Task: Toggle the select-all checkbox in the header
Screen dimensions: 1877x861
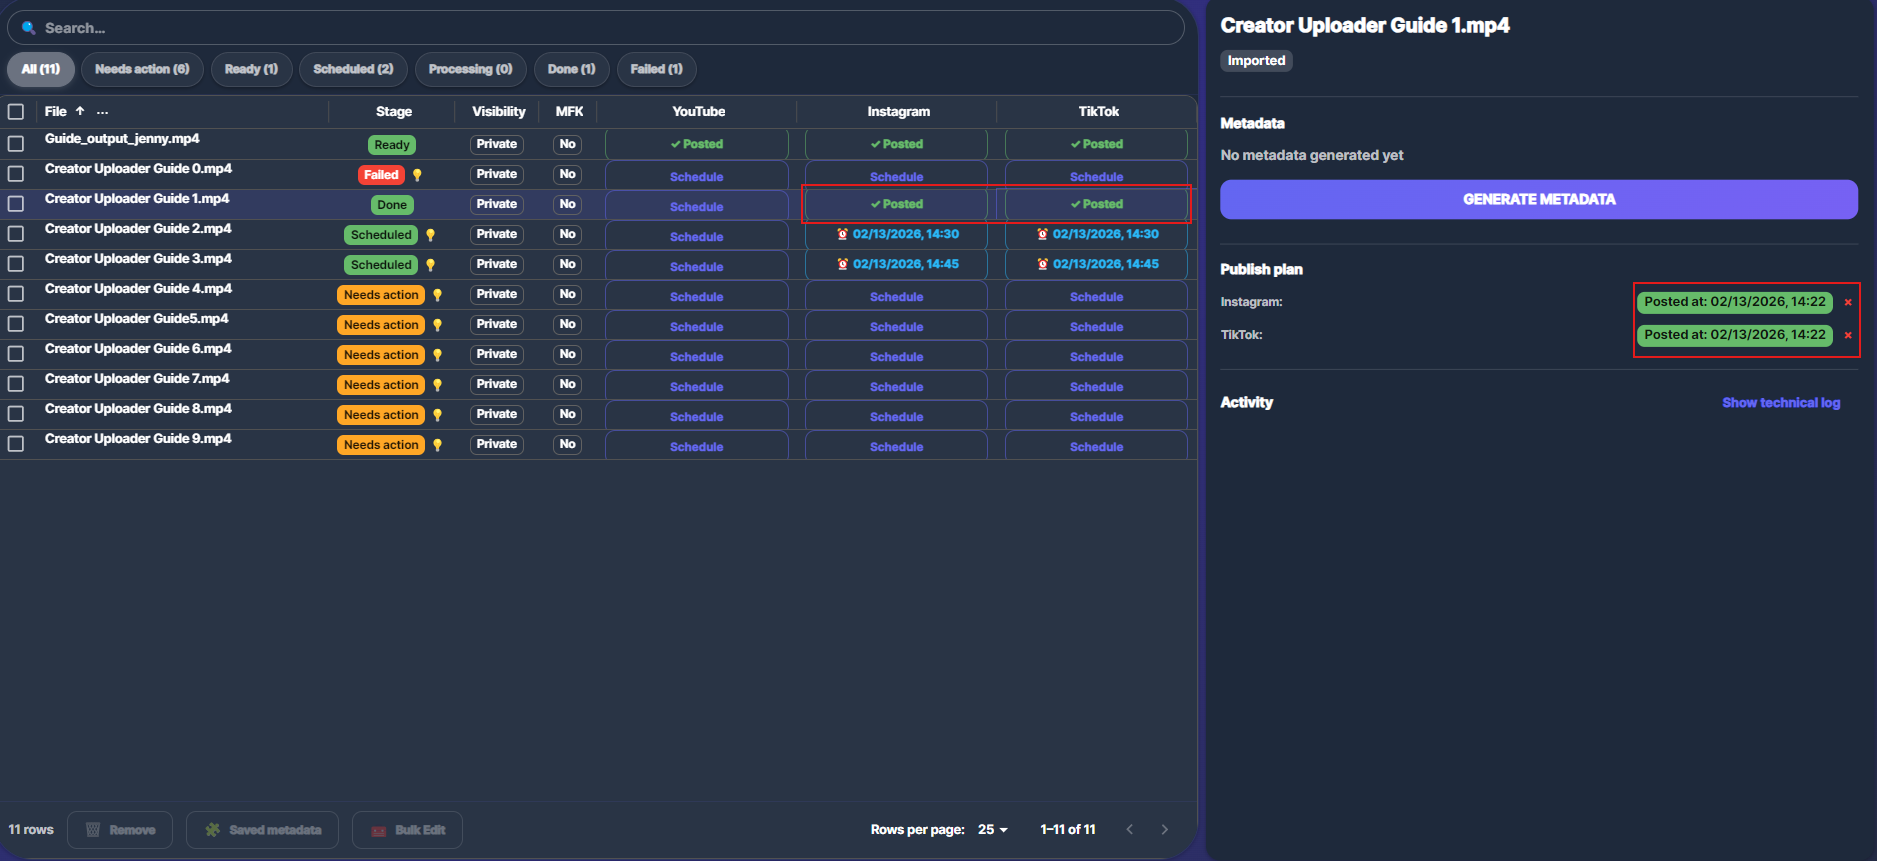Action: [x=16, y=112]
